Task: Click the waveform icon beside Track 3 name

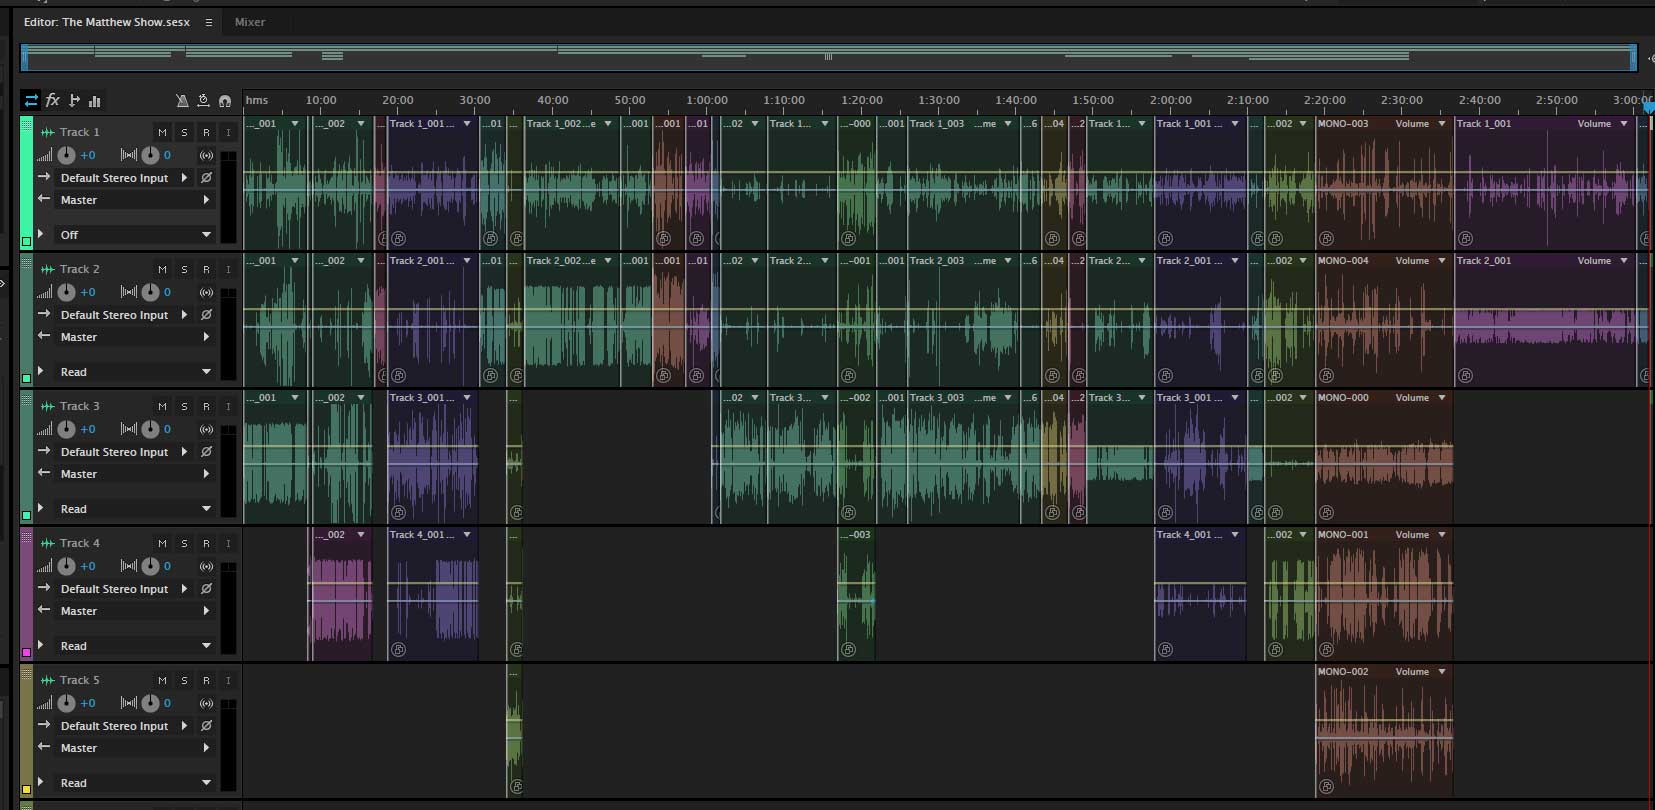Action: pos(47,406)
